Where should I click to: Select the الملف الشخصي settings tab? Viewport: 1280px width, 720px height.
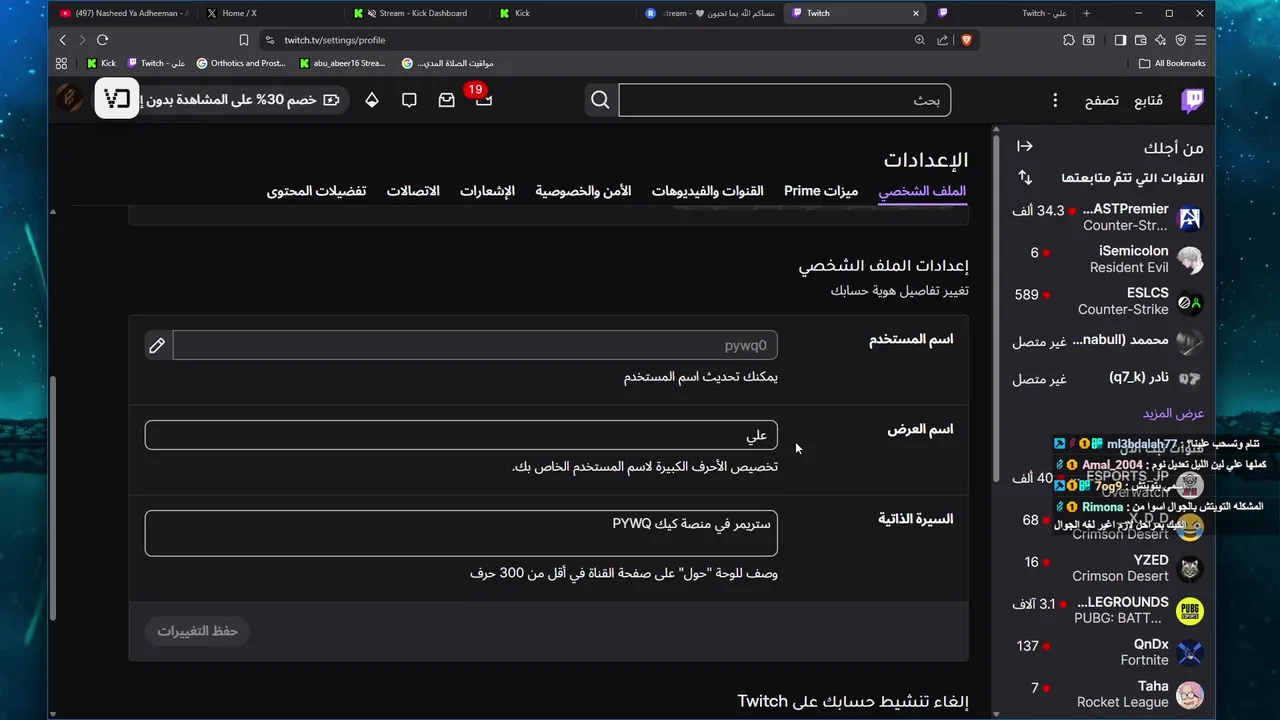click(922, 191)
